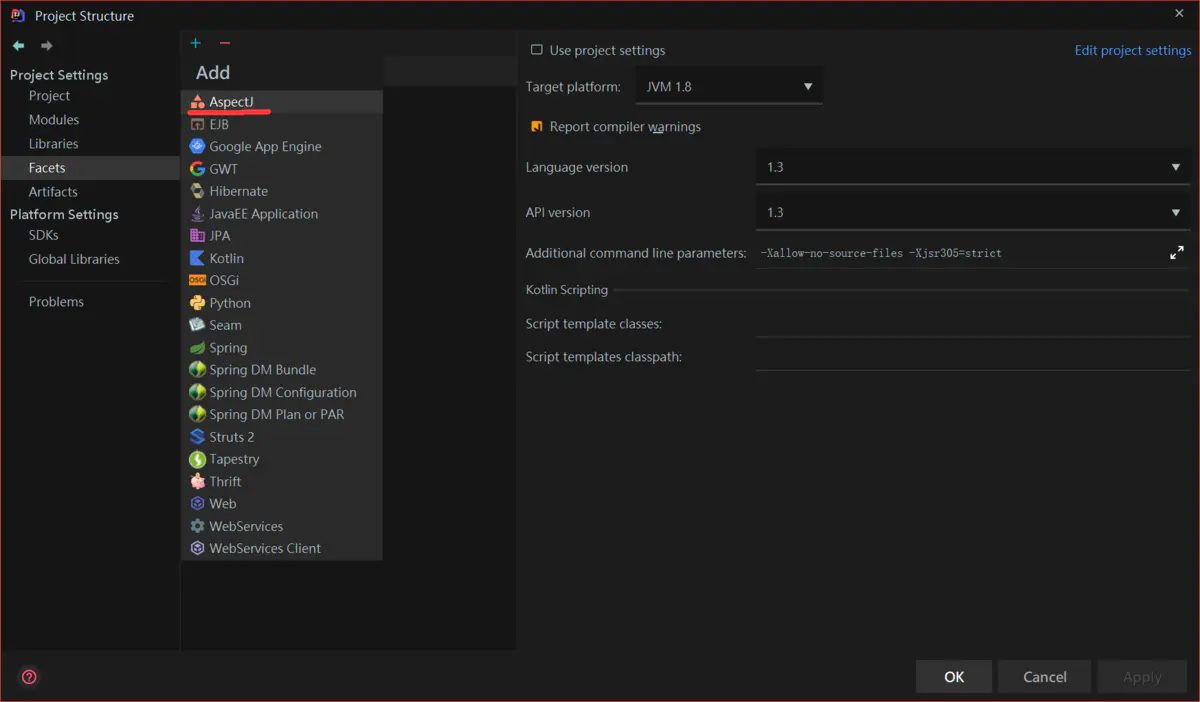The height and width of the screenshot is (702, 1200).
Task: Click the forward navigation arrow
Action: [x=46, y=46]
